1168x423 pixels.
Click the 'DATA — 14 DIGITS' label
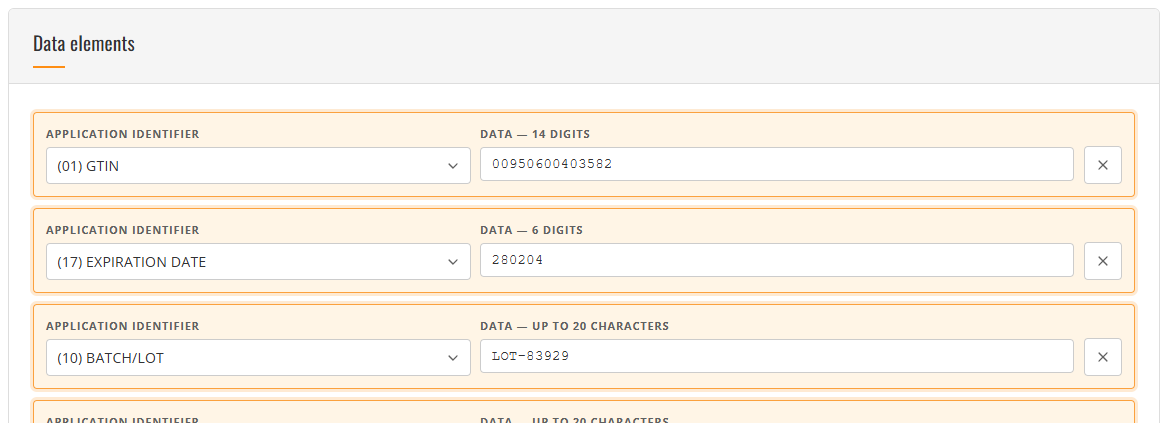(x=535, y=135)
